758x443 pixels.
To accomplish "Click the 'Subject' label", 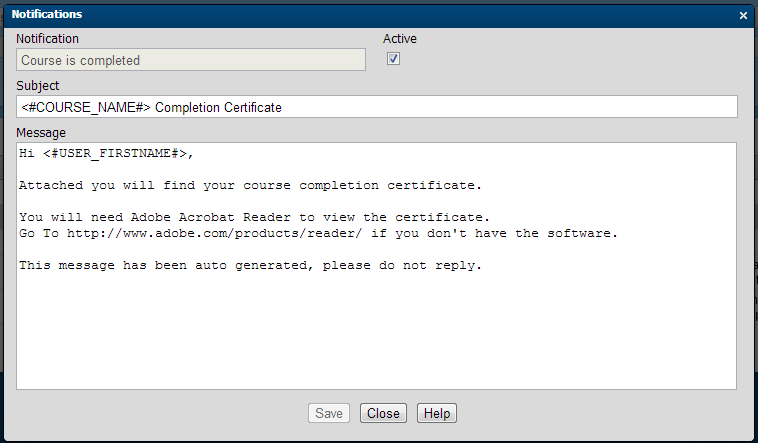I will tap(38, 86).
